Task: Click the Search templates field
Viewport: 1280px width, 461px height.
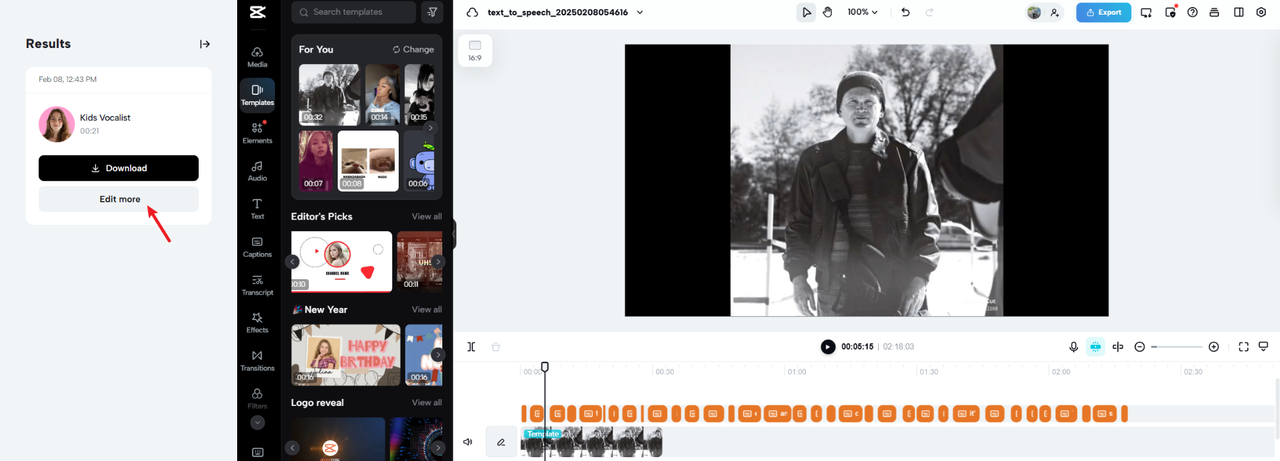Action: (354, 12)
